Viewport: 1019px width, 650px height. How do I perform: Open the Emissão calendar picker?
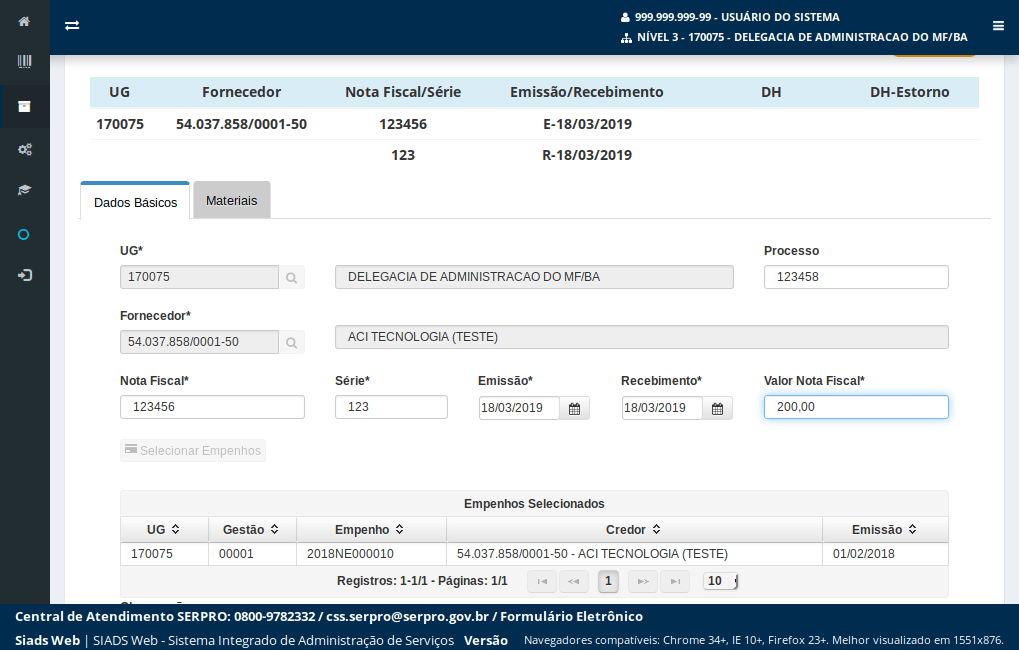pos(574,409)
